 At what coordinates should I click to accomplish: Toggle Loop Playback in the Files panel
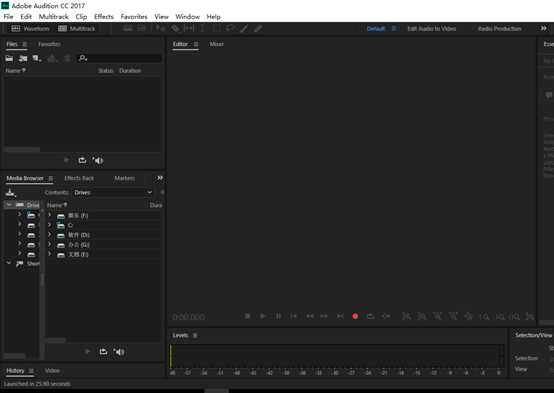pos(82,160)
